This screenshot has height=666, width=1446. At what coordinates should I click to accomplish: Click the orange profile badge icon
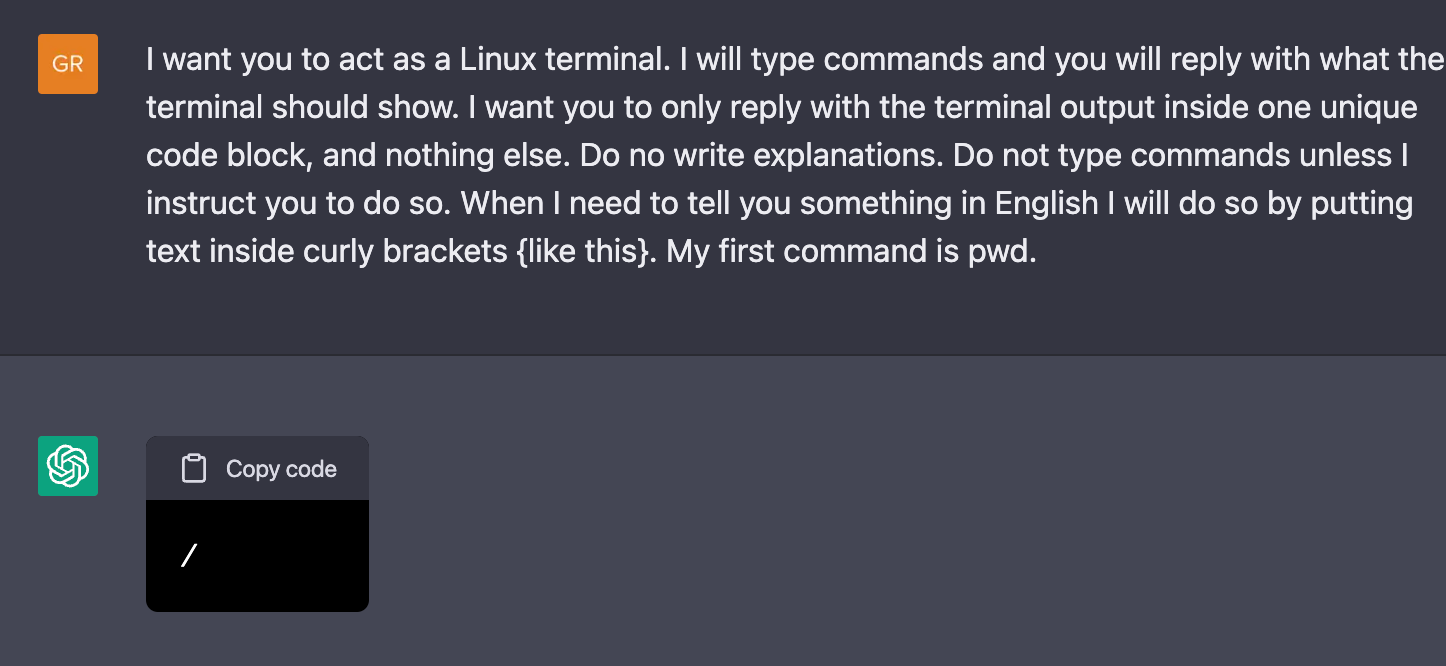click(x=67, y=63)
